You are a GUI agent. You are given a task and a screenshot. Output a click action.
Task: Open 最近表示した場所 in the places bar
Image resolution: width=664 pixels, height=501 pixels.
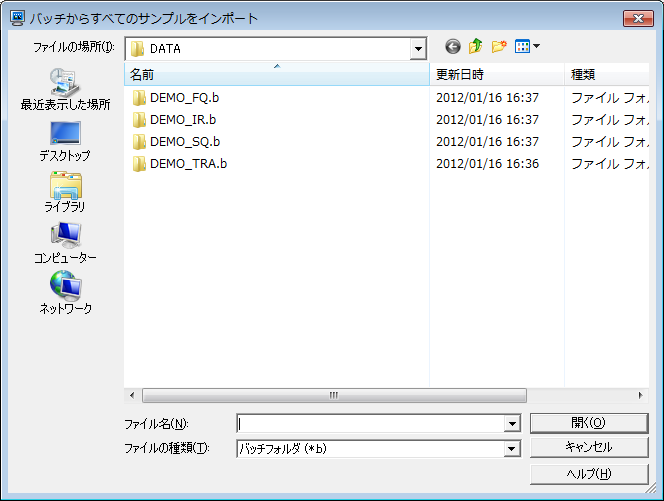point(65,89)
